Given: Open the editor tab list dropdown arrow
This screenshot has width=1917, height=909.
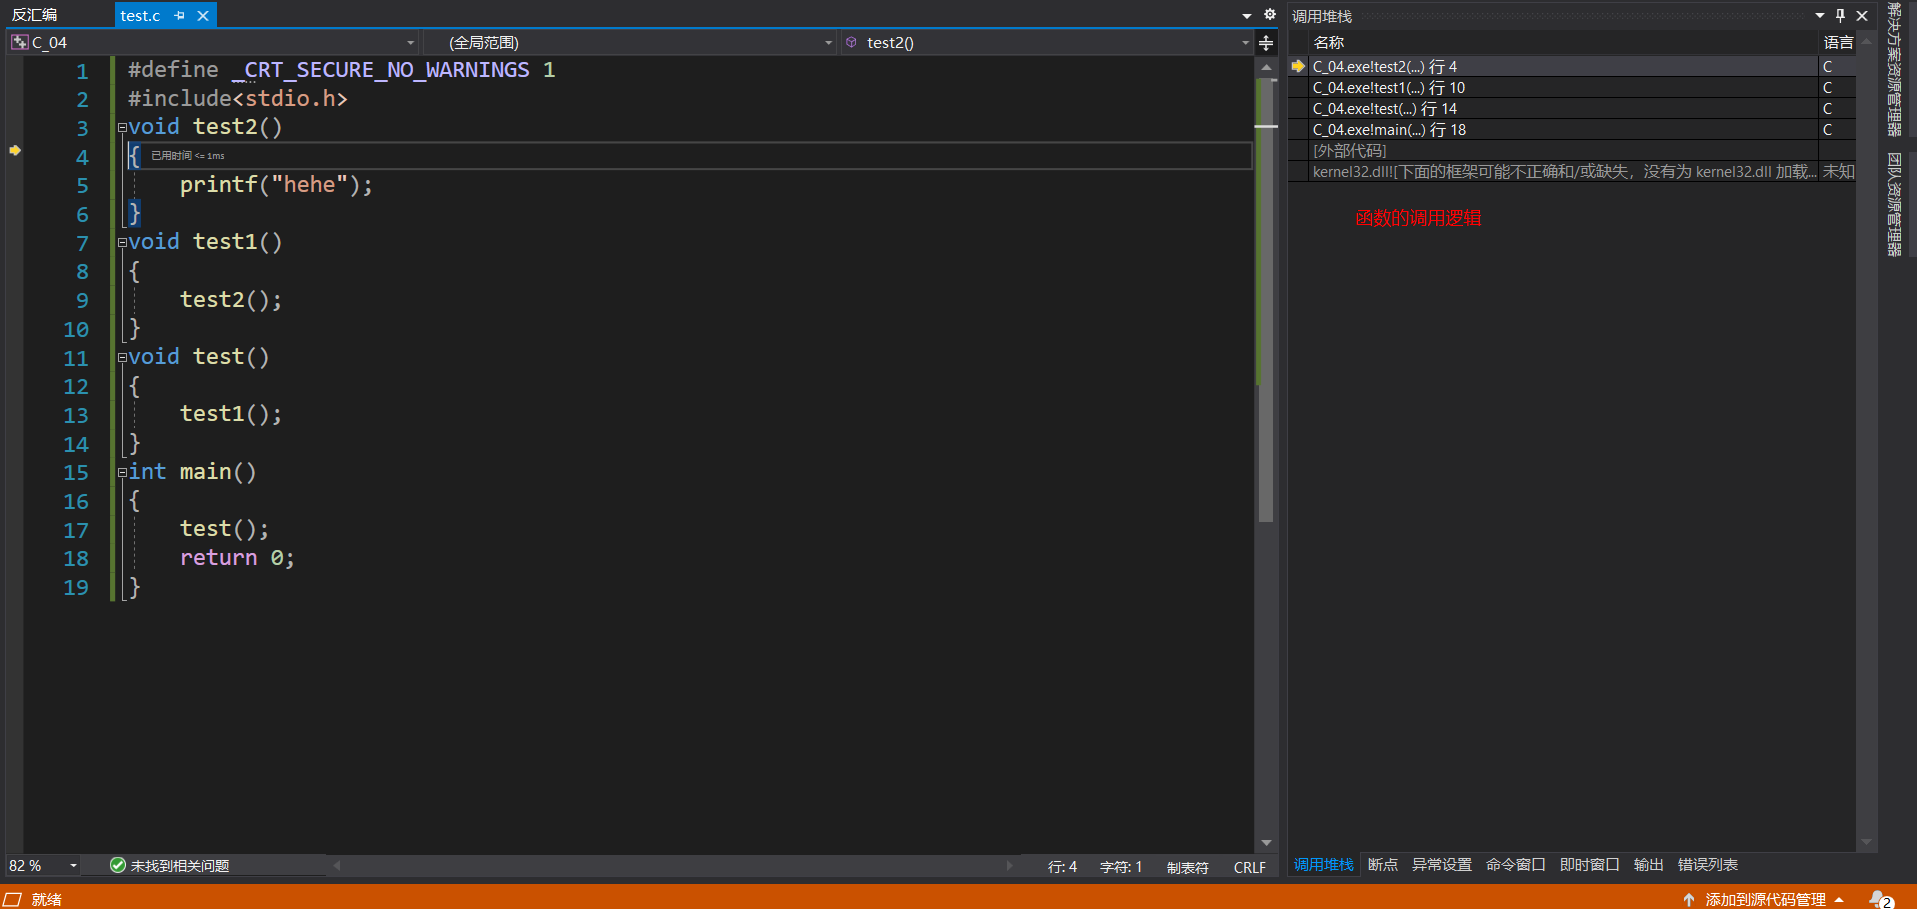Looking at the screenshot, I should (x=1247, y=16).
